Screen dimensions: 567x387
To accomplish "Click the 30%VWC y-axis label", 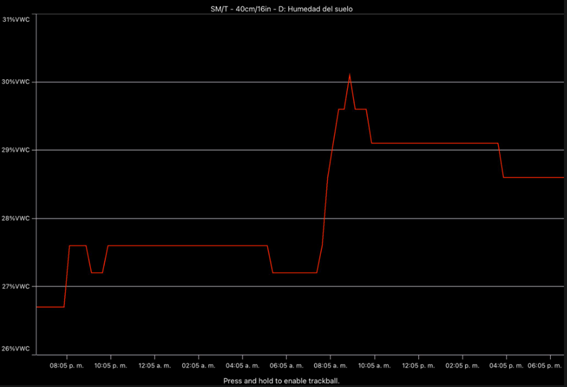I will (16, 82).
